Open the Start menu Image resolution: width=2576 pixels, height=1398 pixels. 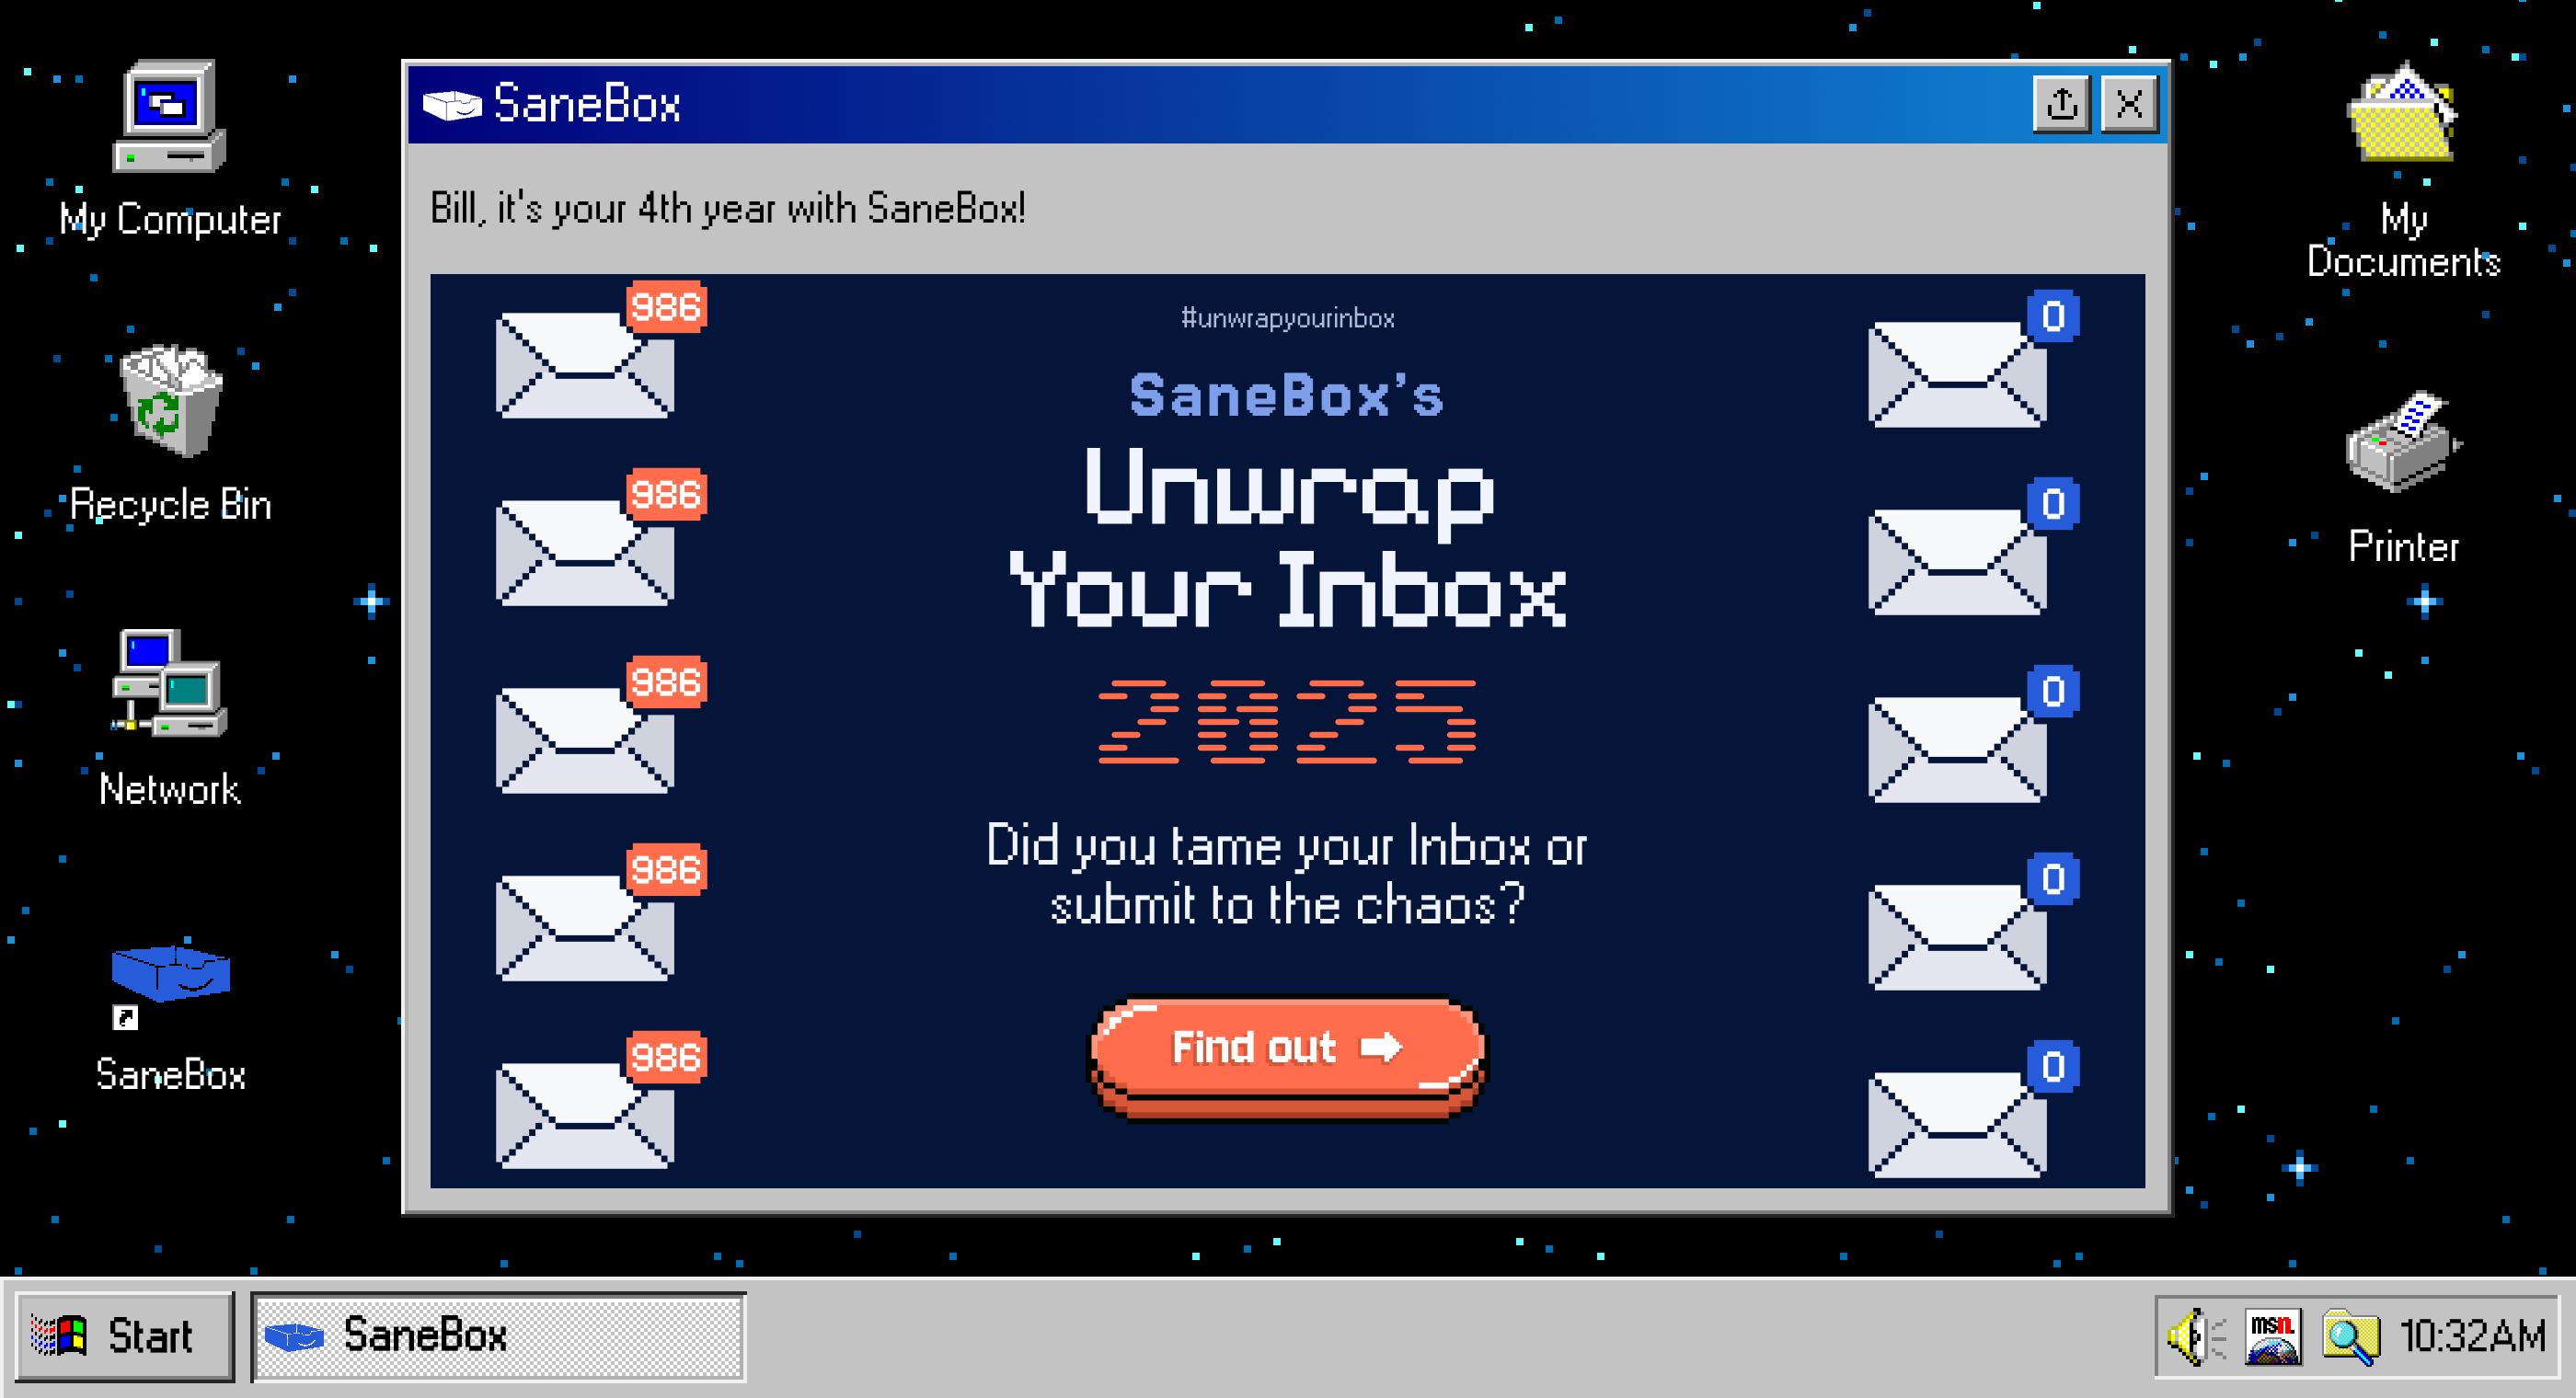[x=124, y=1336]
